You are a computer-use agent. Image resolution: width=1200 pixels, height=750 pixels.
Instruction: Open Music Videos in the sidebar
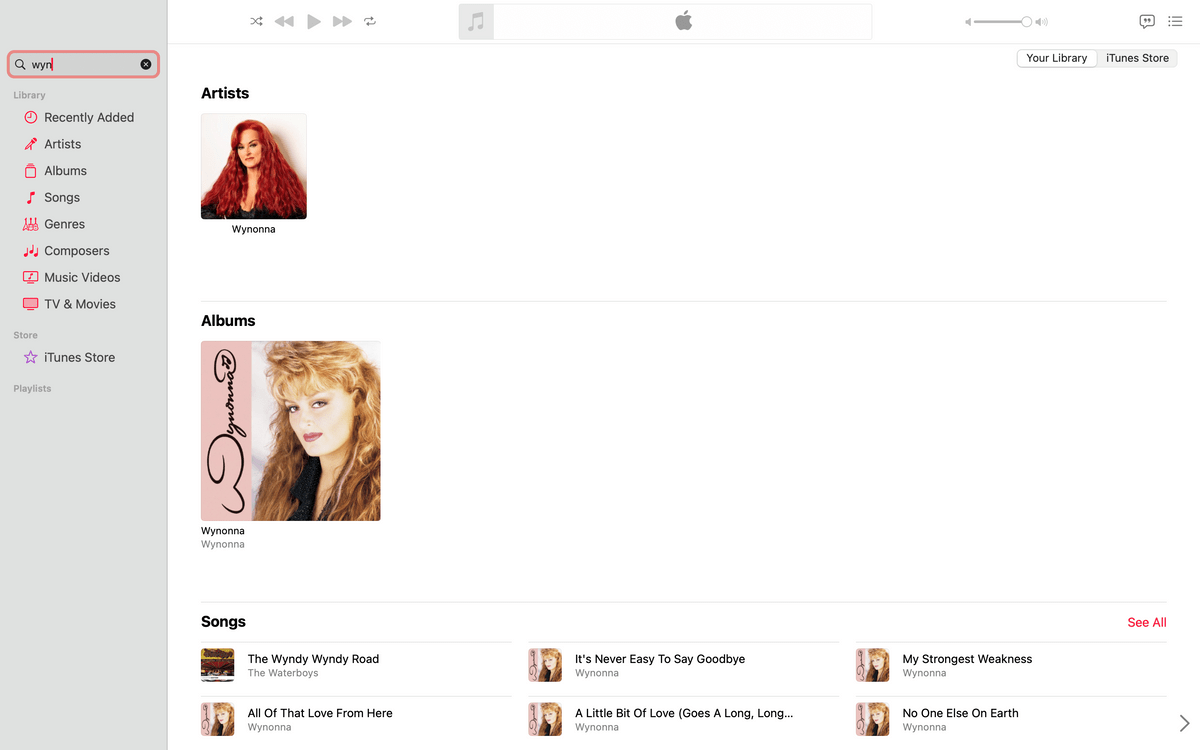83,277
